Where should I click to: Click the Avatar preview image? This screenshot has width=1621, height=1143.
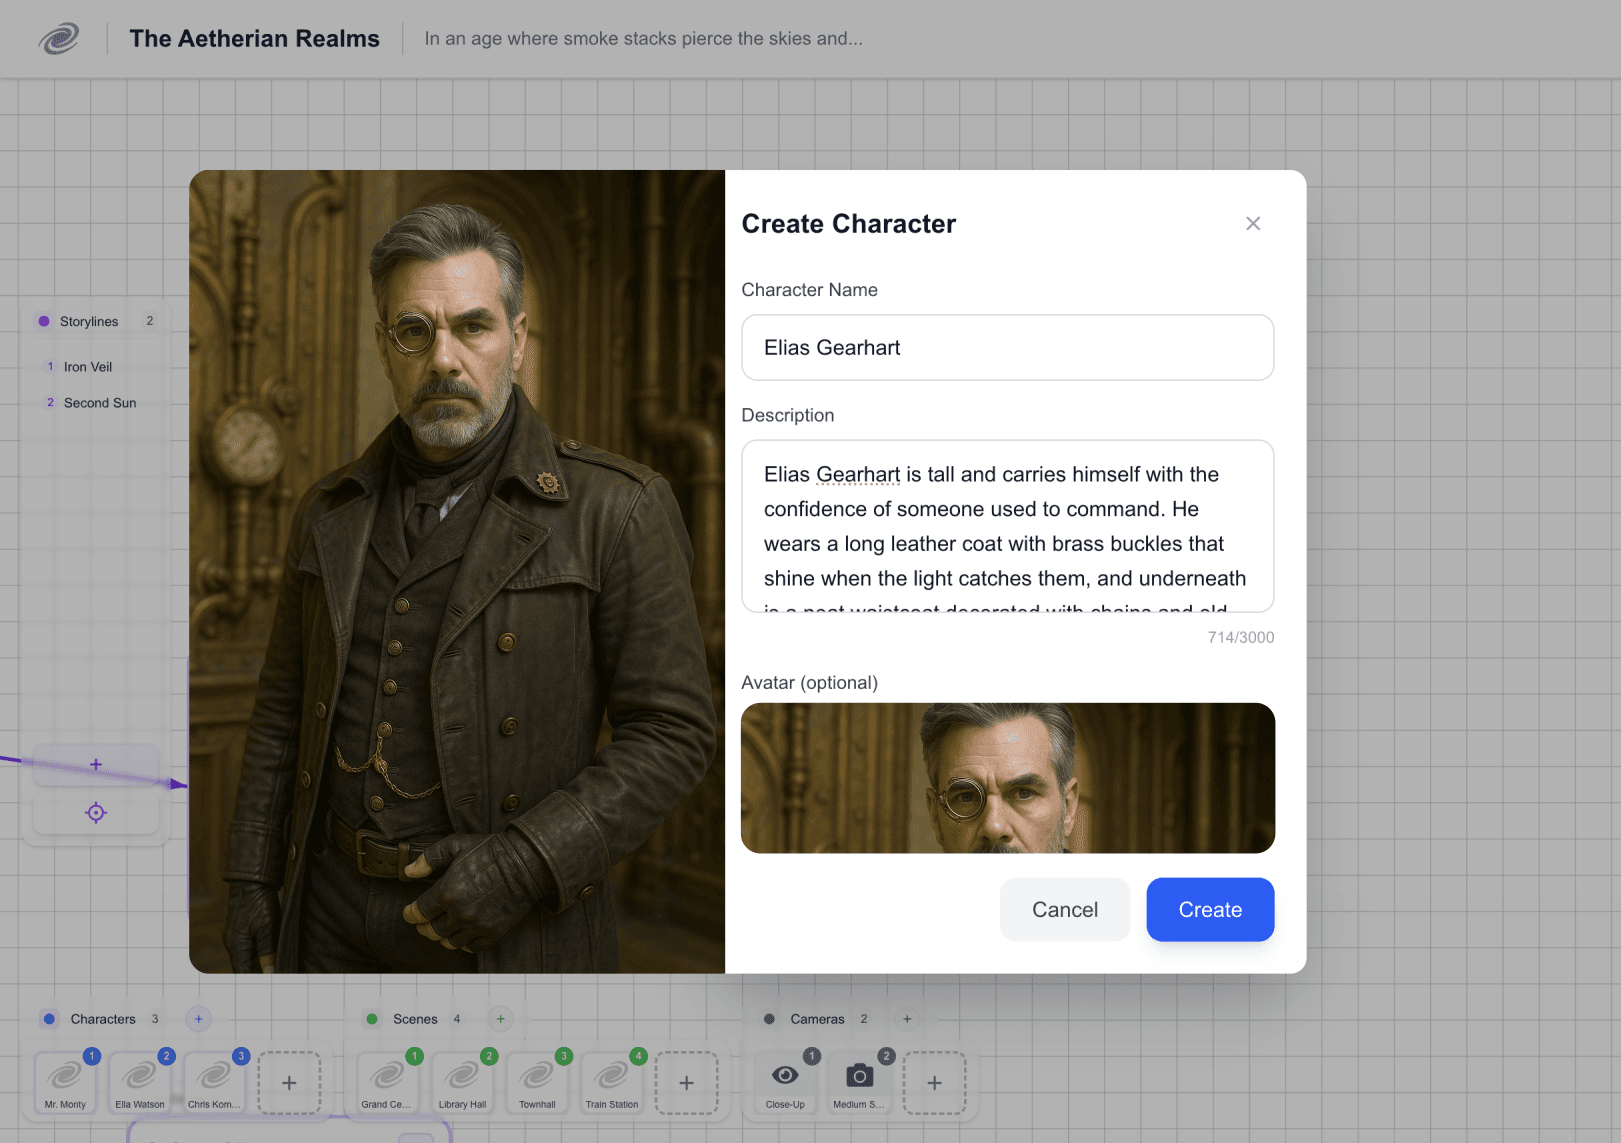[1007, 778]
